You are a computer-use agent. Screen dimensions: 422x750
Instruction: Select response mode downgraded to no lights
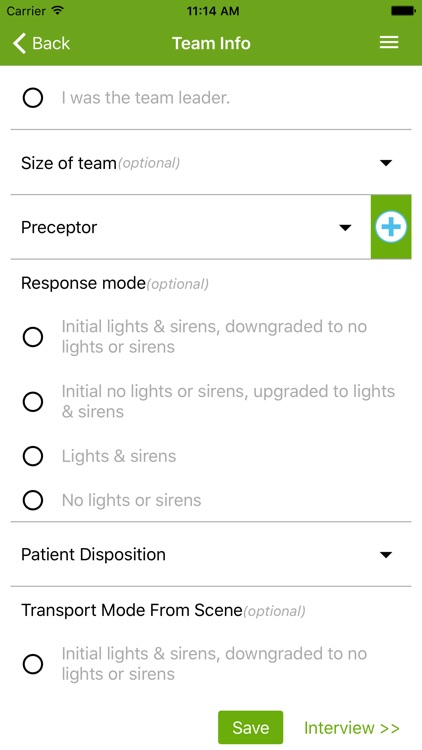(33, 337)
